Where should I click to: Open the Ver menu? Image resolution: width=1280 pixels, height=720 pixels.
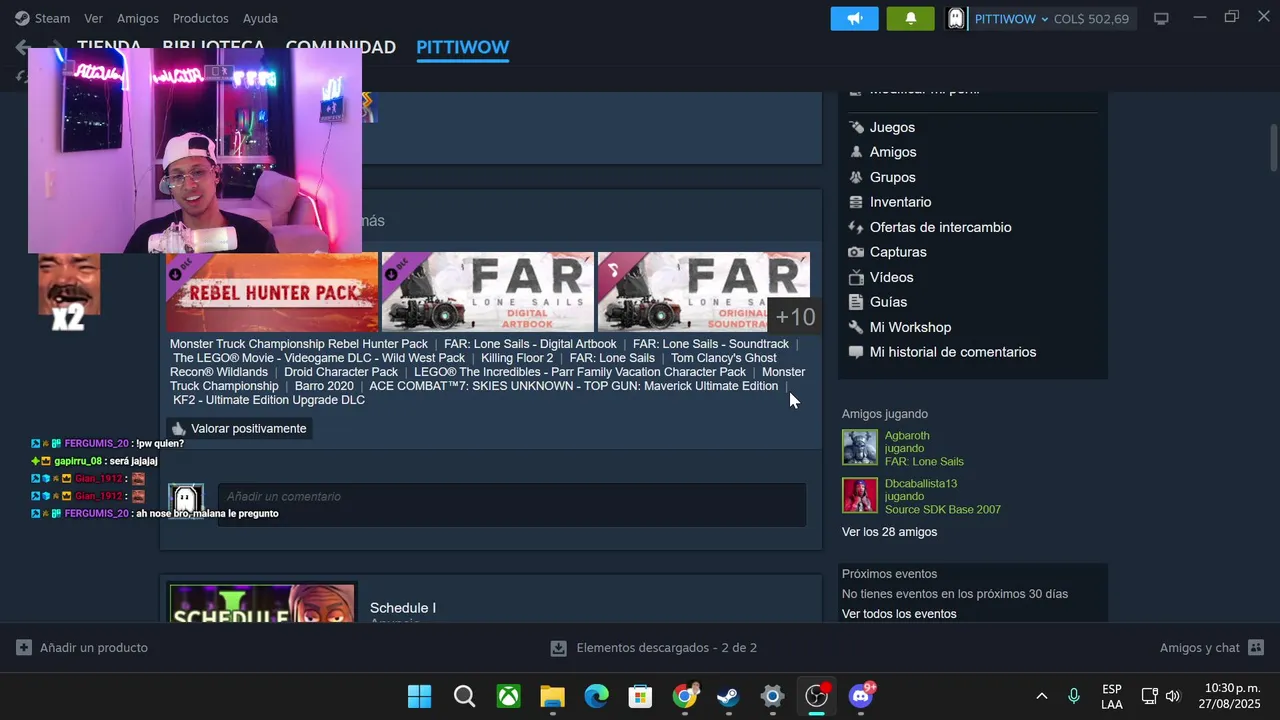click(93, 18)
